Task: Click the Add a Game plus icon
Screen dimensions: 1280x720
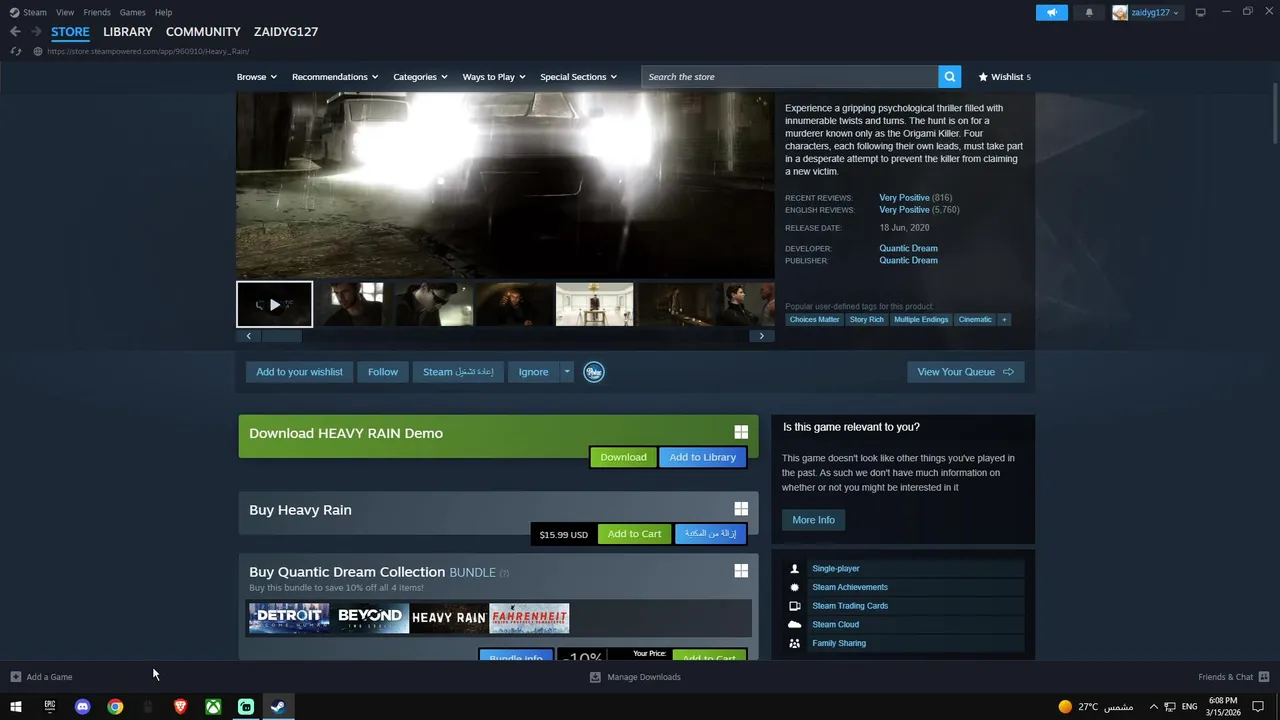Action: (15, 677)
